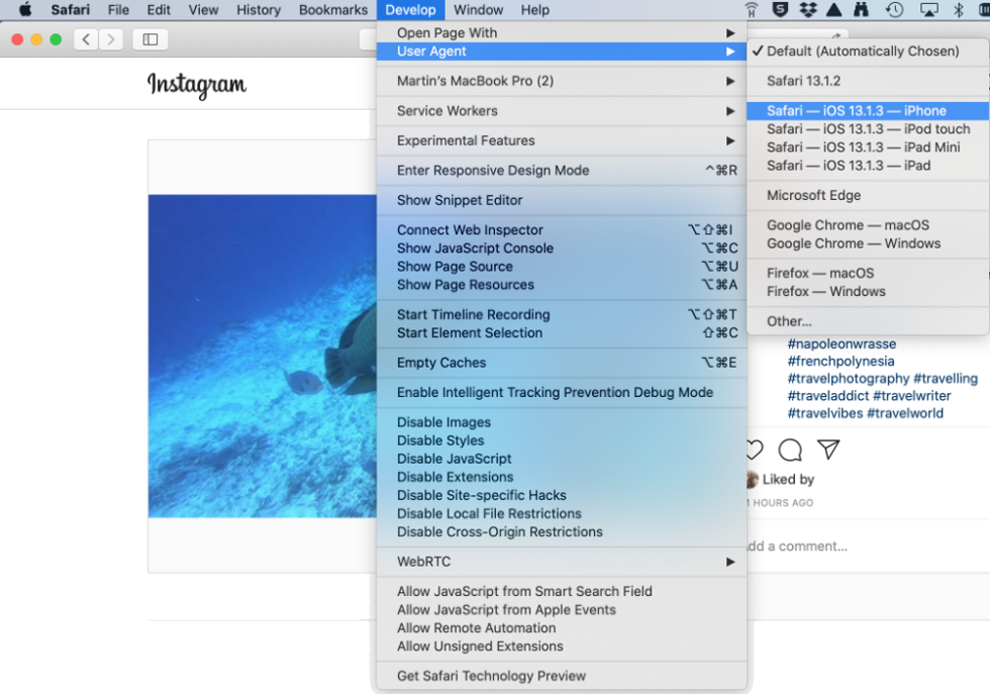Toggle Disable Site-specific Hacks
This screenshot has height=696, width=990.
tap(561, 495)
